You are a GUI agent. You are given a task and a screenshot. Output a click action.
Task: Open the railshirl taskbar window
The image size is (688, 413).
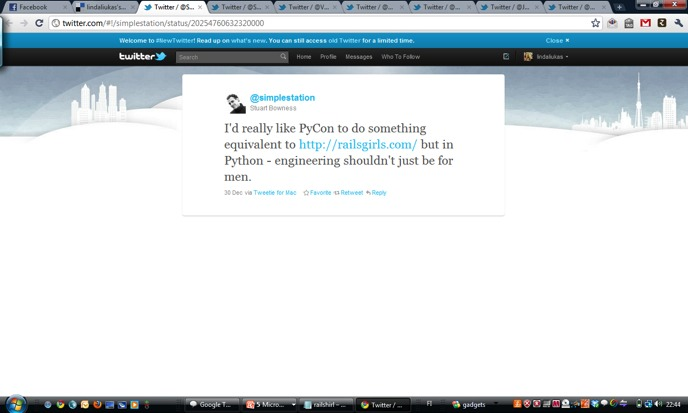tap(327, 405)
